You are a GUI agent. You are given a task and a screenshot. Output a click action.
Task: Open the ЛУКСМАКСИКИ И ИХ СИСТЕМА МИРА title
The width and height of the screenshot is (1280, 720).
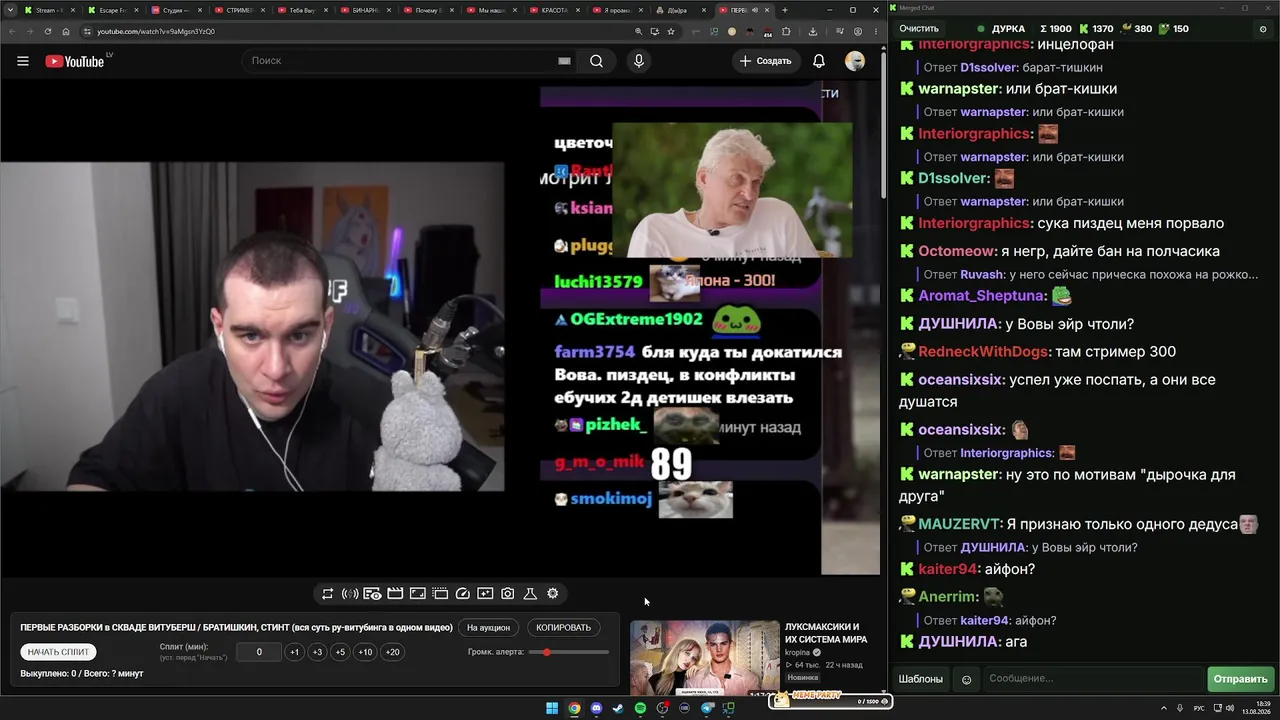[x=826, y=633]
